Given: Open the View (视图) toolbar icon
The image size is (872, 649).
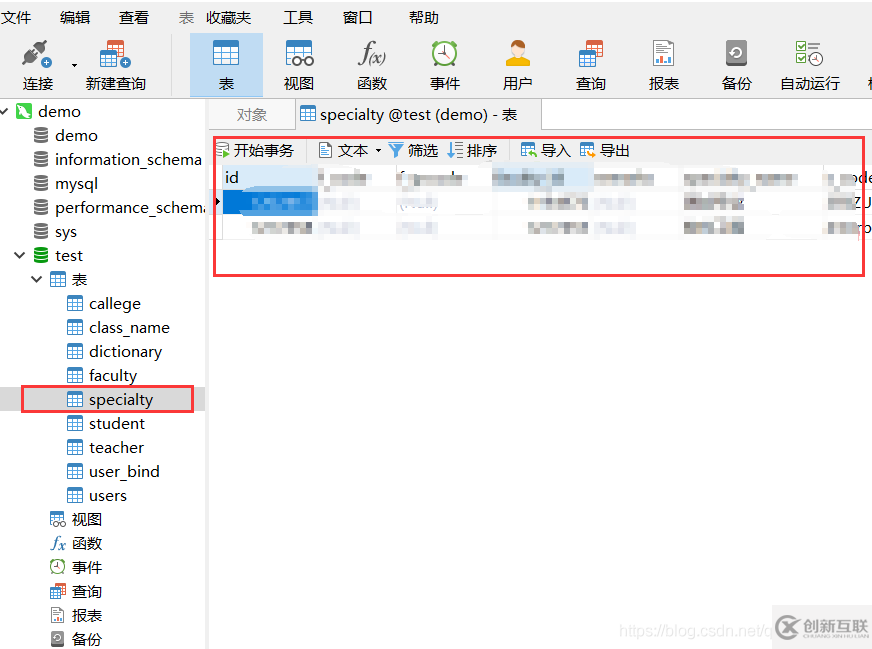Looking at the screenshot, I should tap(299, 54).
